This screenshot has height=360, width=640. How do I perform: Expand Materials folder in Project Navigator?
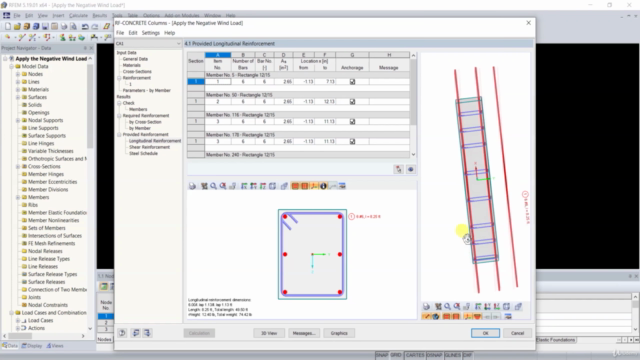coord(18,89)
